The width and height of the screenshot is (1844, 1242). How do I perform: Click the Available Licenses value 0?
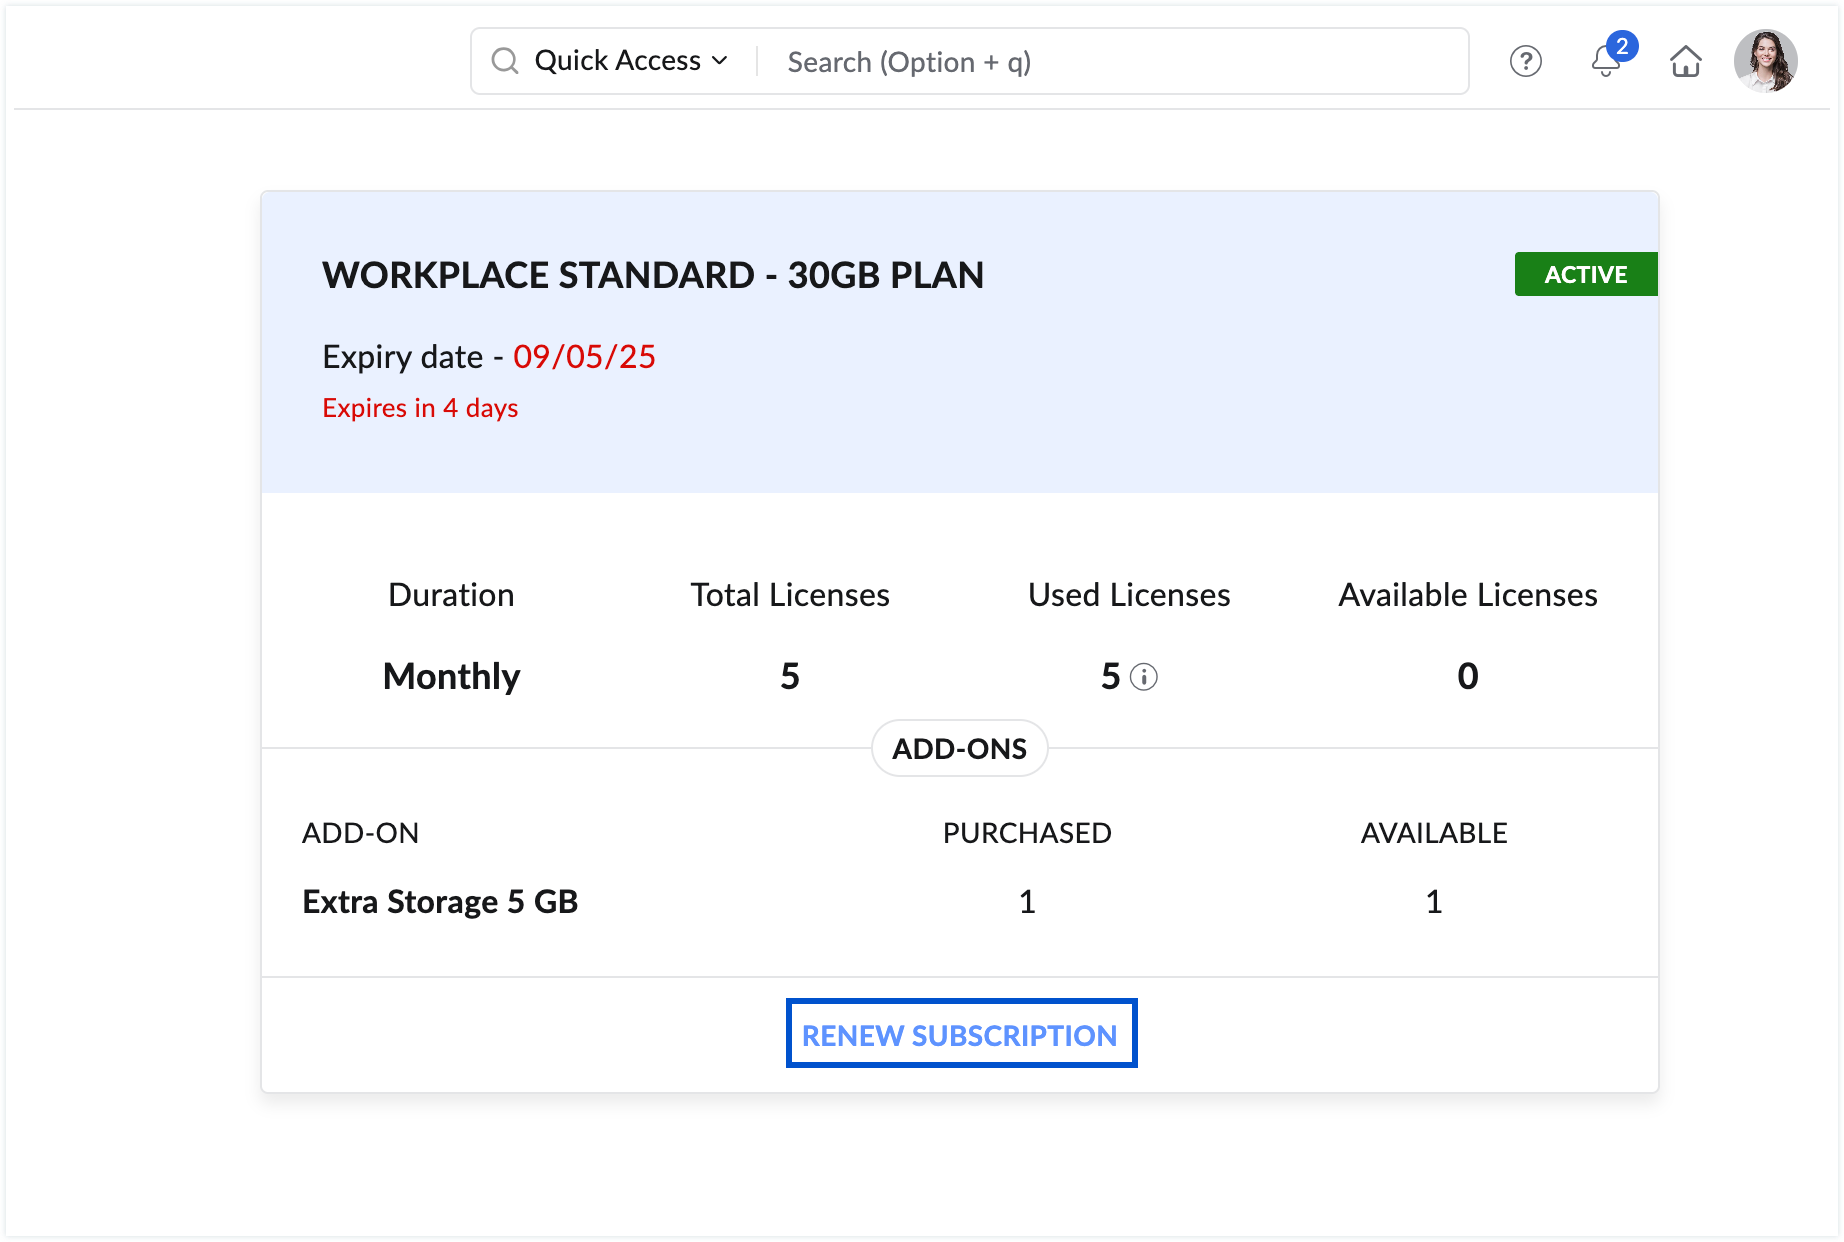click(1467, 677)
